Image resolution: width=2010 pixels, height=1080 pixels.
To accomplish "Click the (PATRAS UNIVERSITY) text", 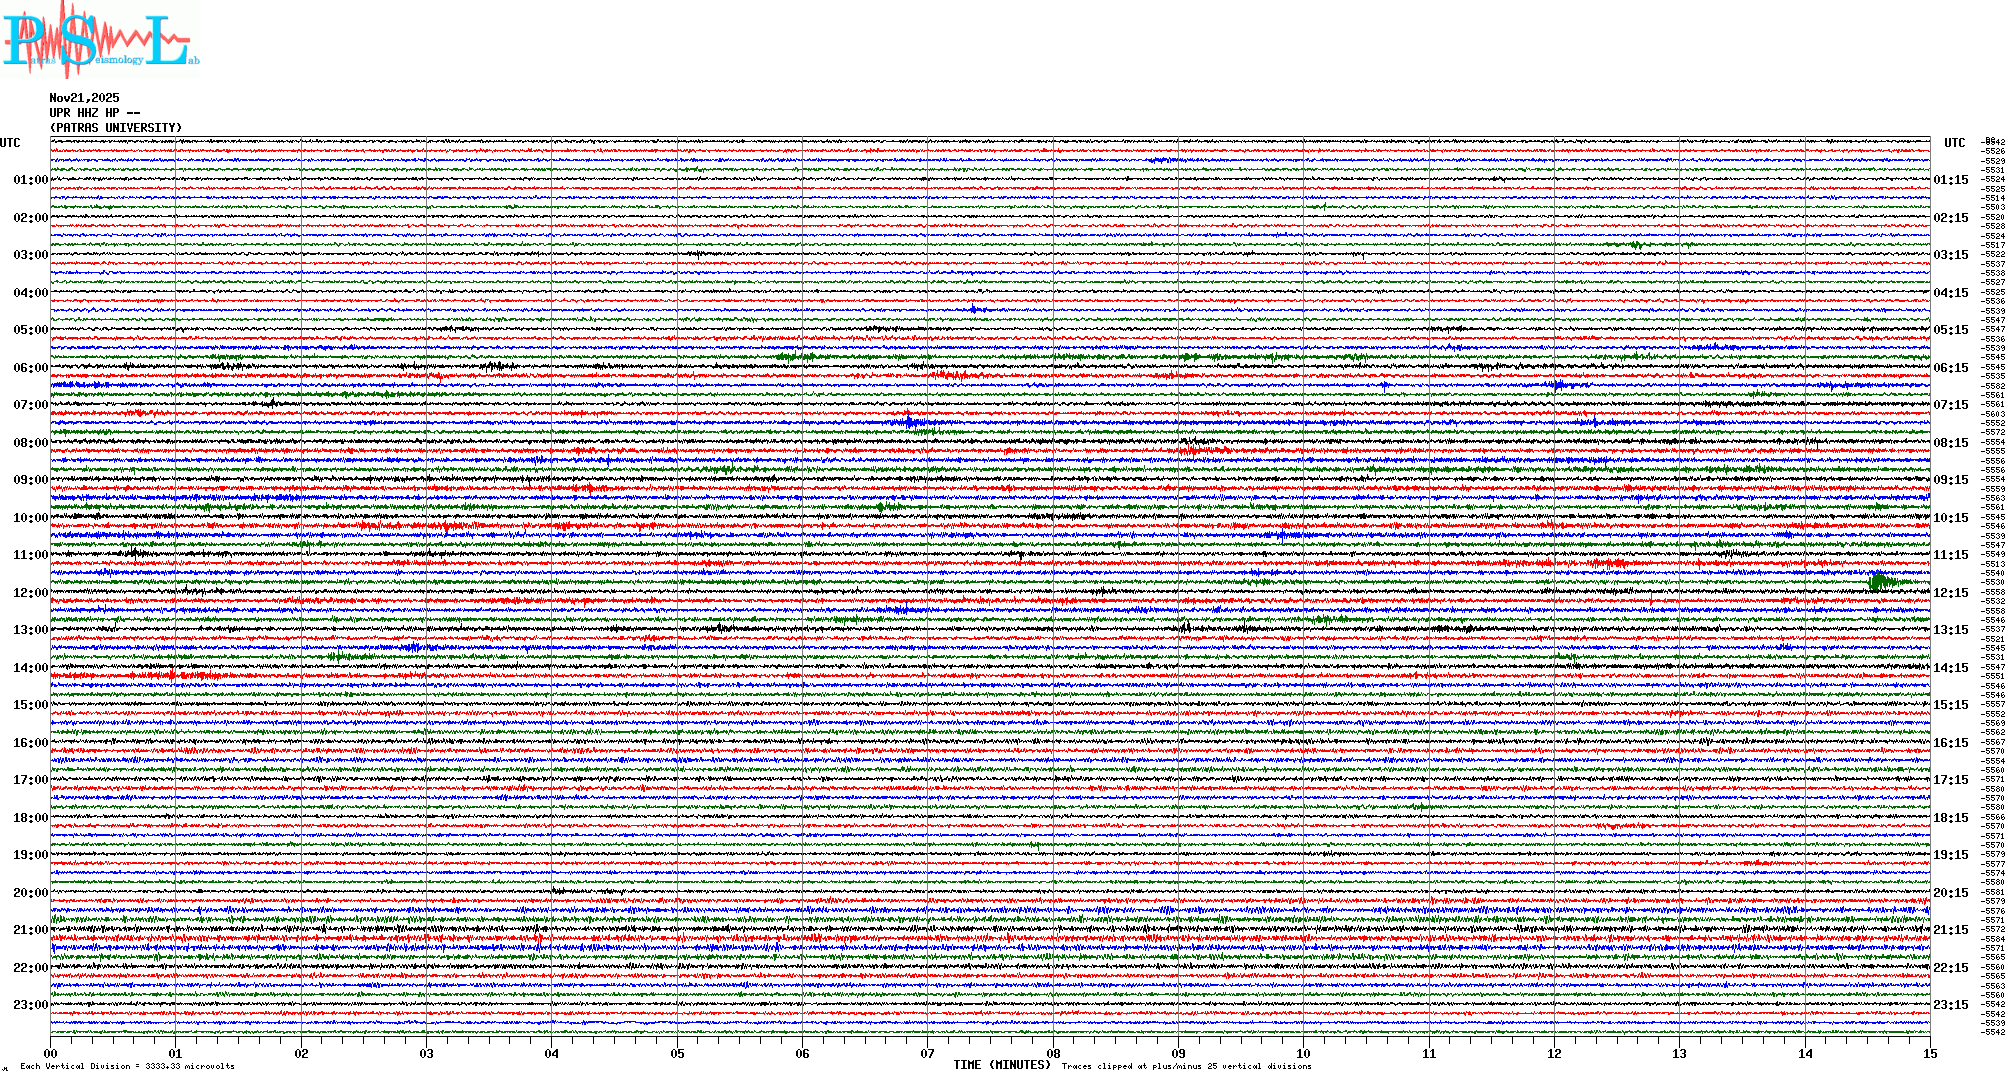I will pyautogui.click(x=116, y=128).
